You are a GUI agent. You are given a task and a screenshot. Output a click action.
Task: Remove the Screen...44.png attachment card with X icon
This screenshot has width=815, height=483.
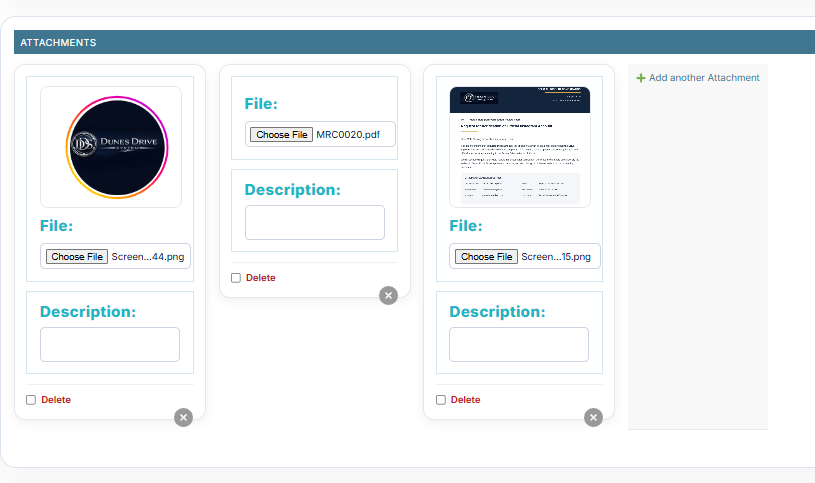pos(183,417)
